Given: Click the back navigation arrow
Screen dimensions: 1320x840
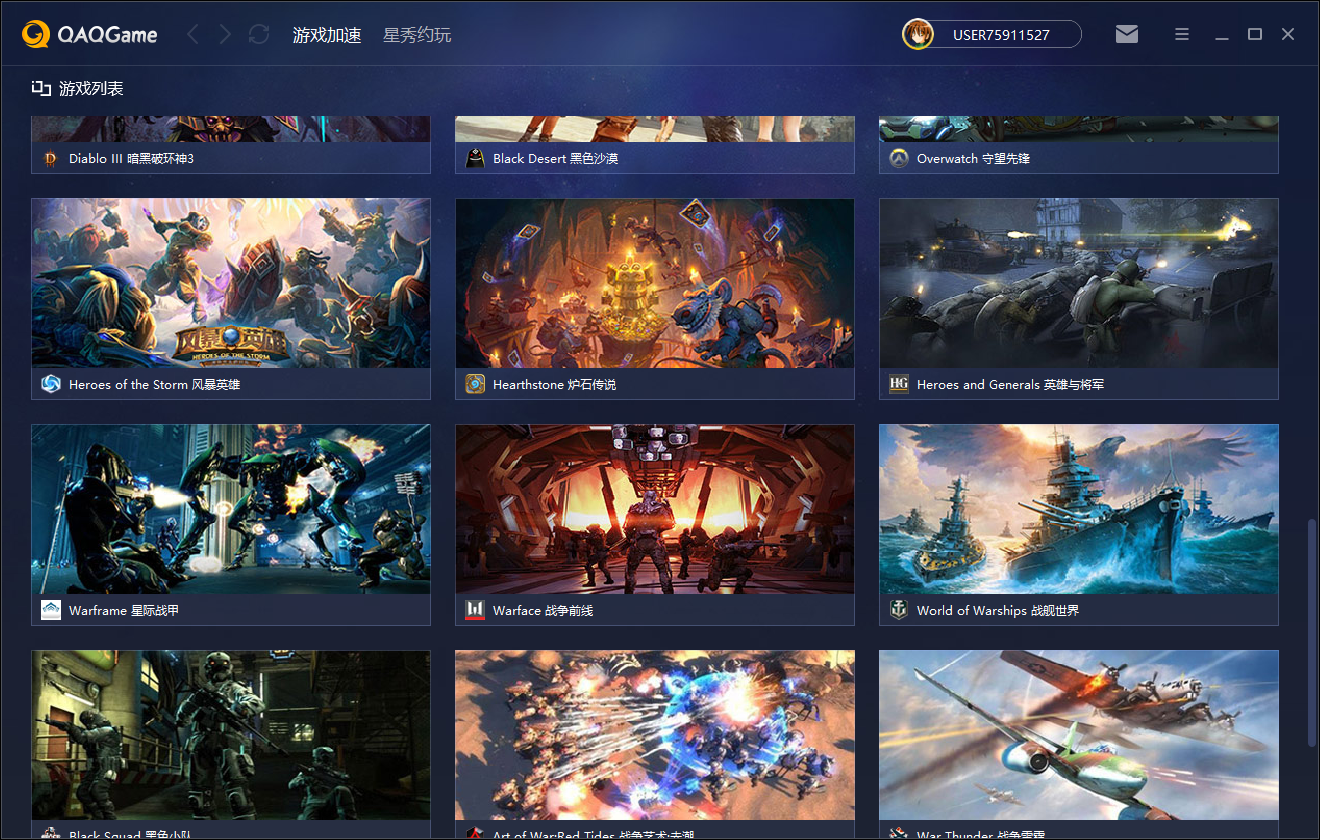Looking at the screenshot, I should (192, 33).
